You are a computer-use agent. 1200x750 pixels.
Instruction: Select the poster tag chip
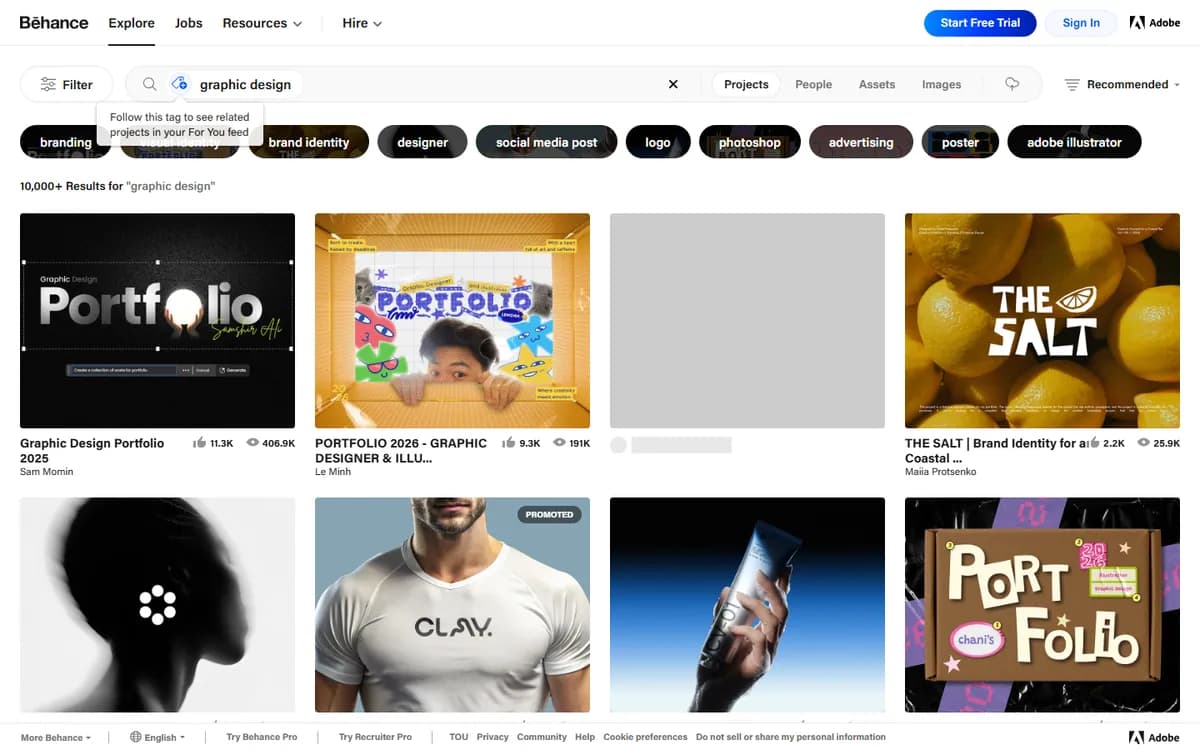(x=960, y=142)
